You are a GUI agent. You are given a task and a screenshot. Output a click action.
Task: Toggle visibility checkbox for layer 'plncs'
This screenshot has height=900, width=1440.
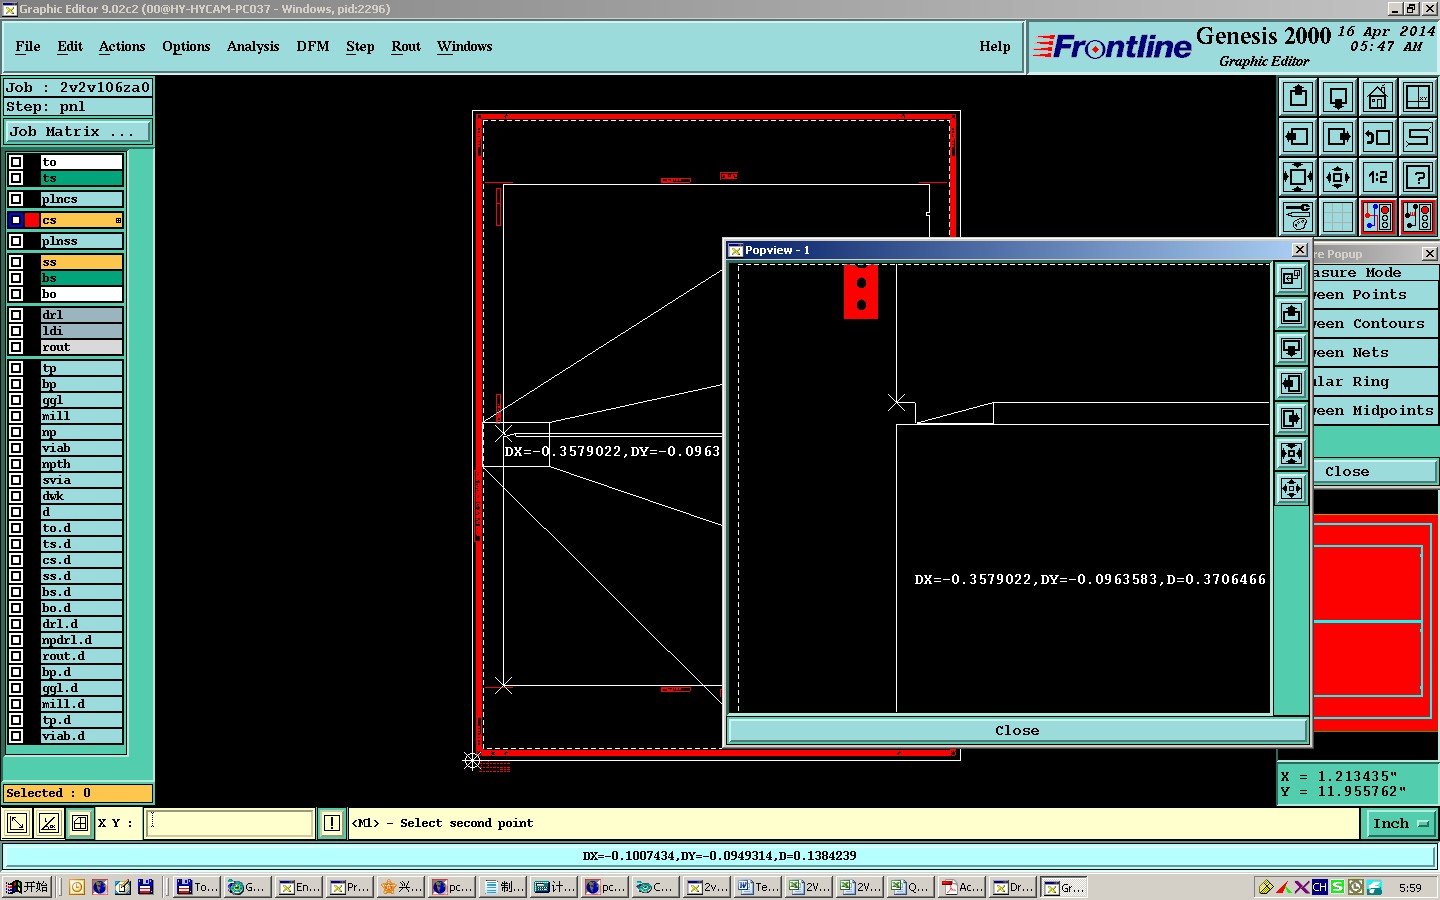pyautogui.click(x=16, y=199)
